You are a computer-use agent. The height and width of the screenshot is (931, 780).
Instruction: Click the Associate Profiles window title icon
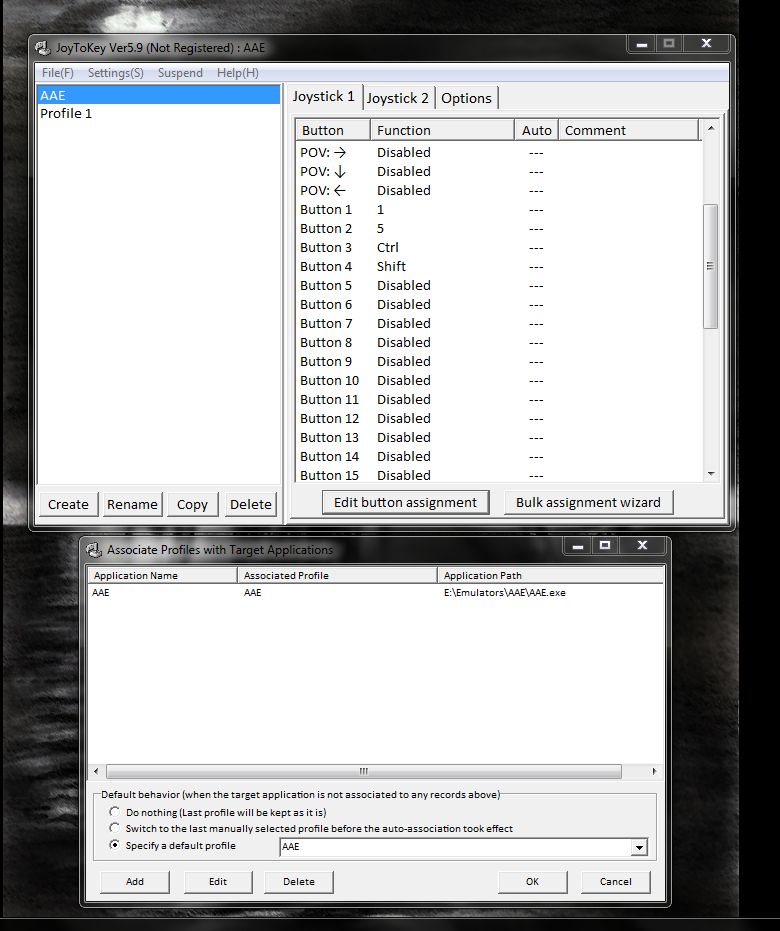point(94,550)
